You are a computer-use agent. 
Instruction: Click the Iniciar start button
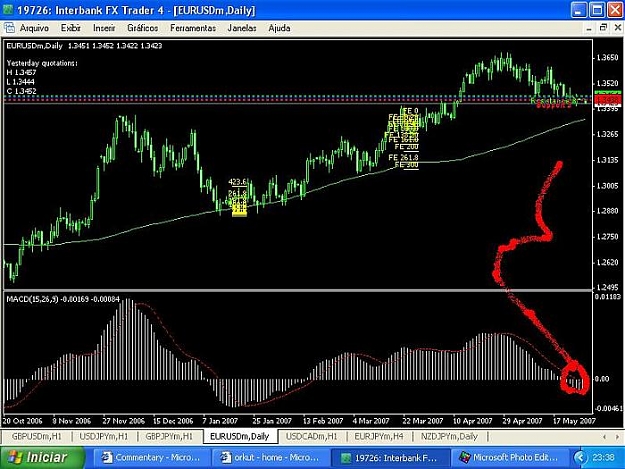point(42,457)
